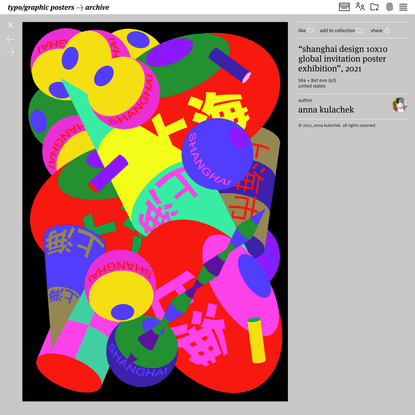Click 'add to collection' text

[337, 30]
